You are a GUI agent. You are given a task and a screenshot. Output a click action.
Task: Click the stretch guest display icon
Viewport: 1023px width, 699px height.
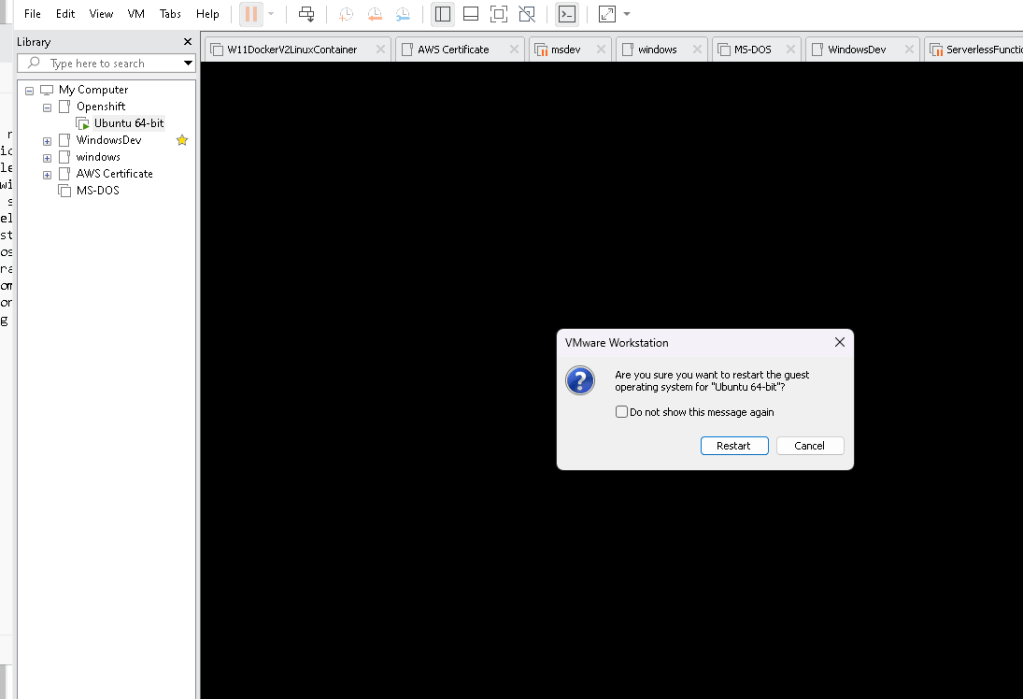(607, 14)
